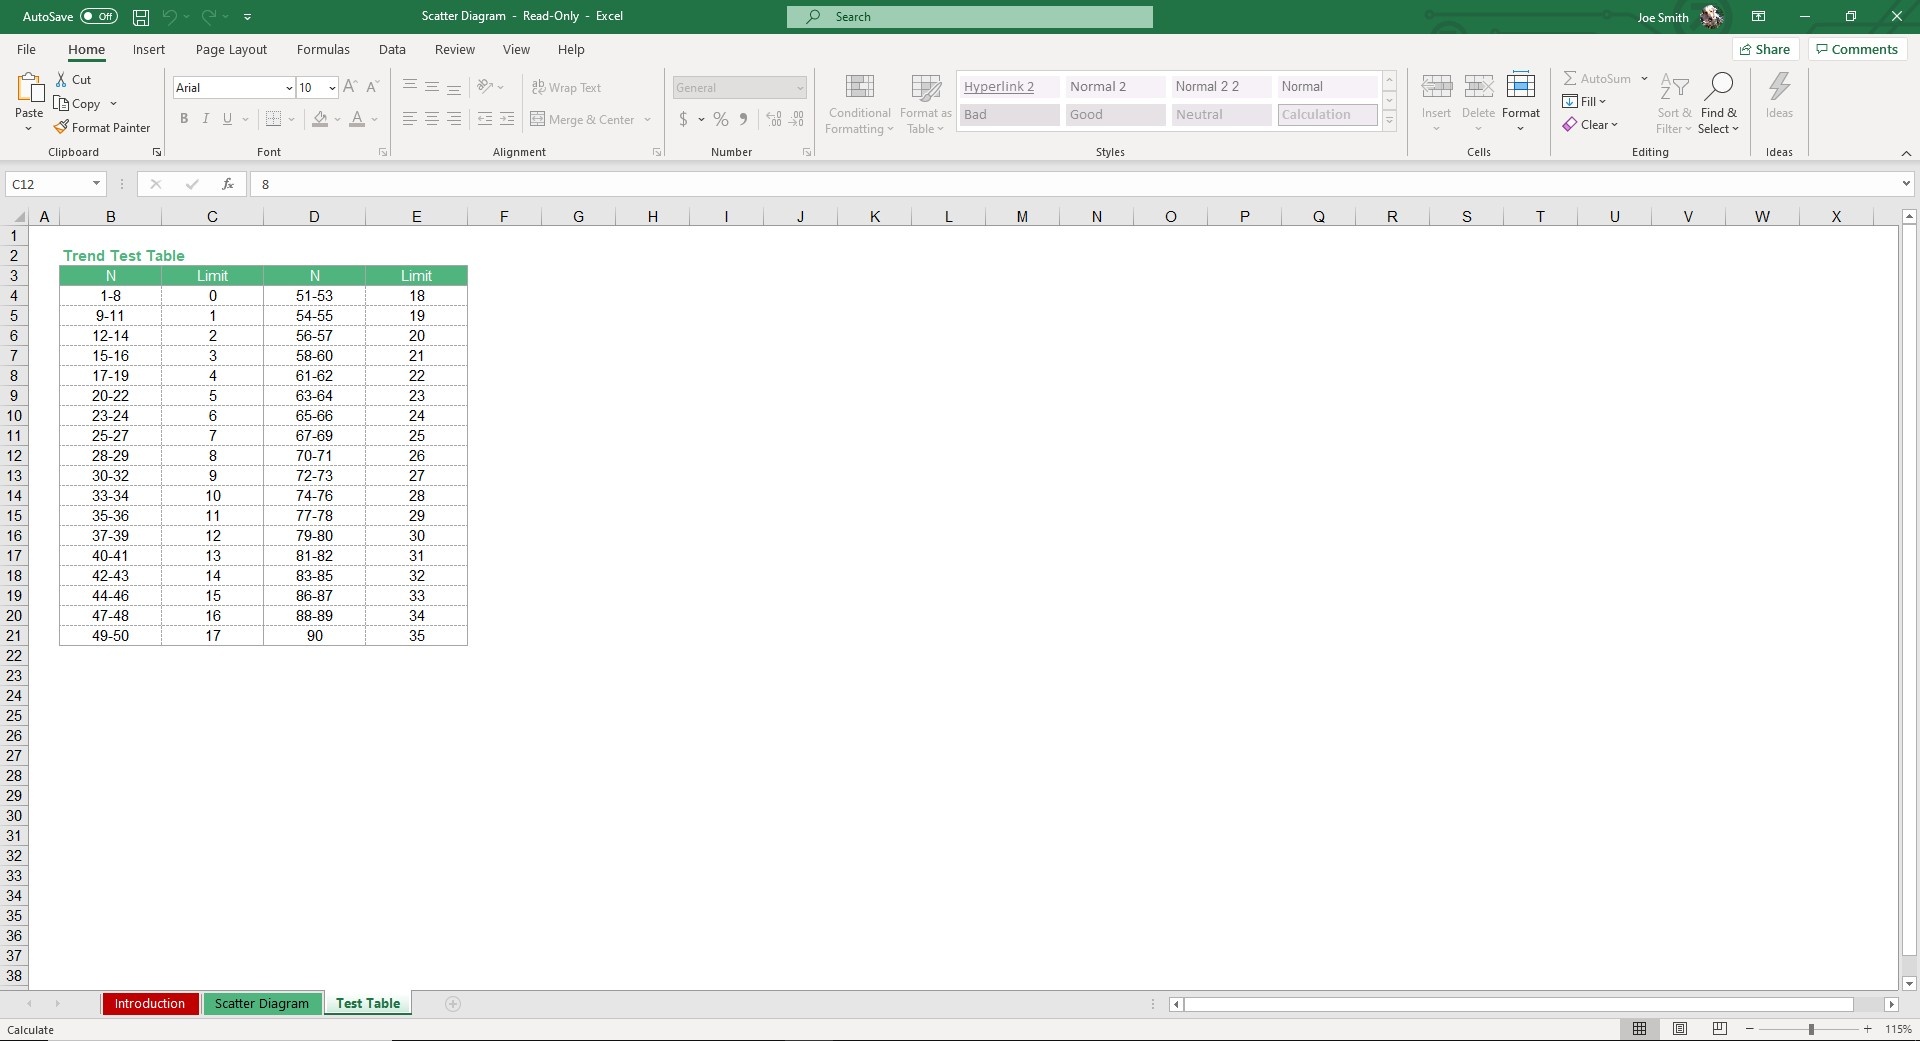Apply Comma Style format
Screen dimensions: 1920x1041
[743, 119]
